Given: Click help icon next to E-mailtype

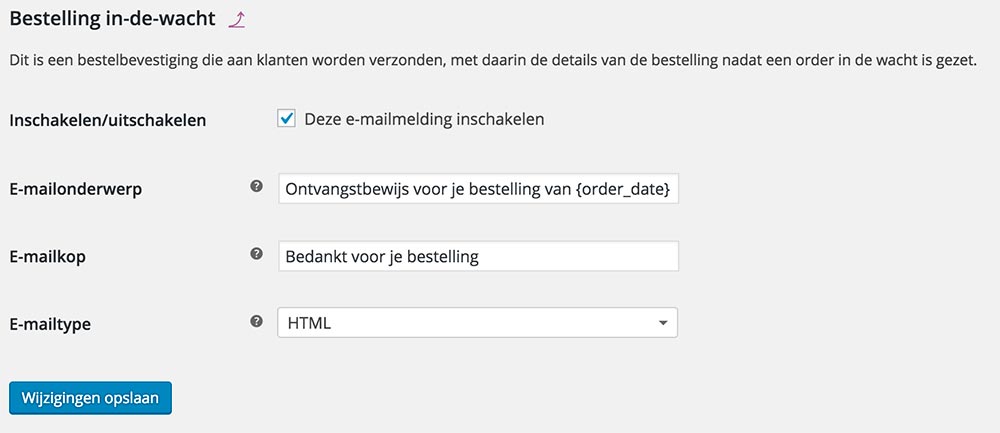Looking at the screenshot, I should [x=256, y=321].
